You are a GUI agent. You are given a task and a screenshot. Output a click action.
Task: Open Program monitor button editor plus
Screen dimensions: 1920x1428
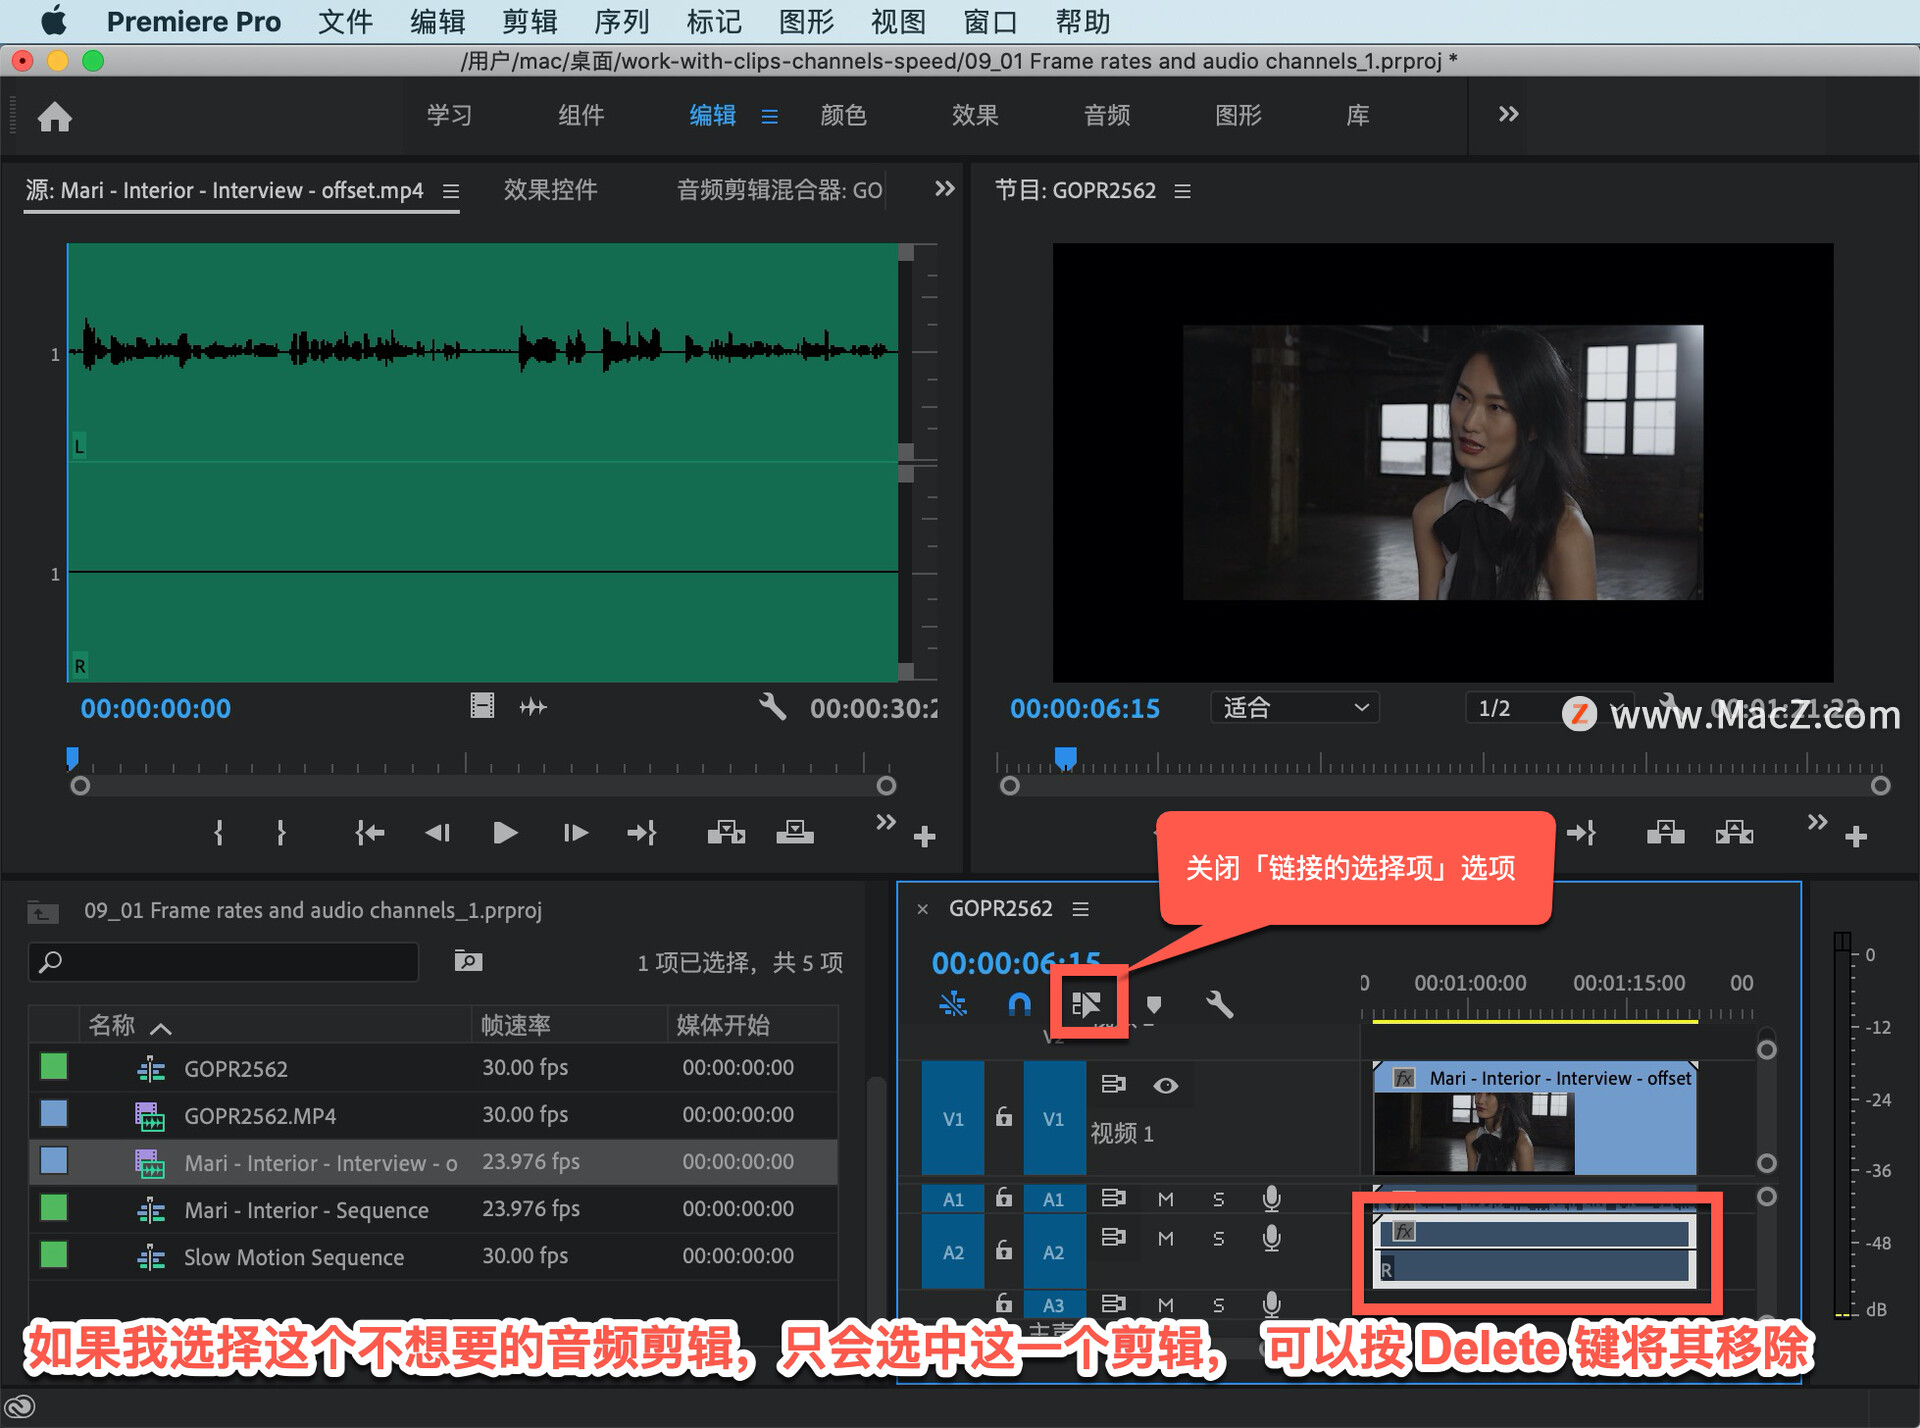click(1856, 836)
